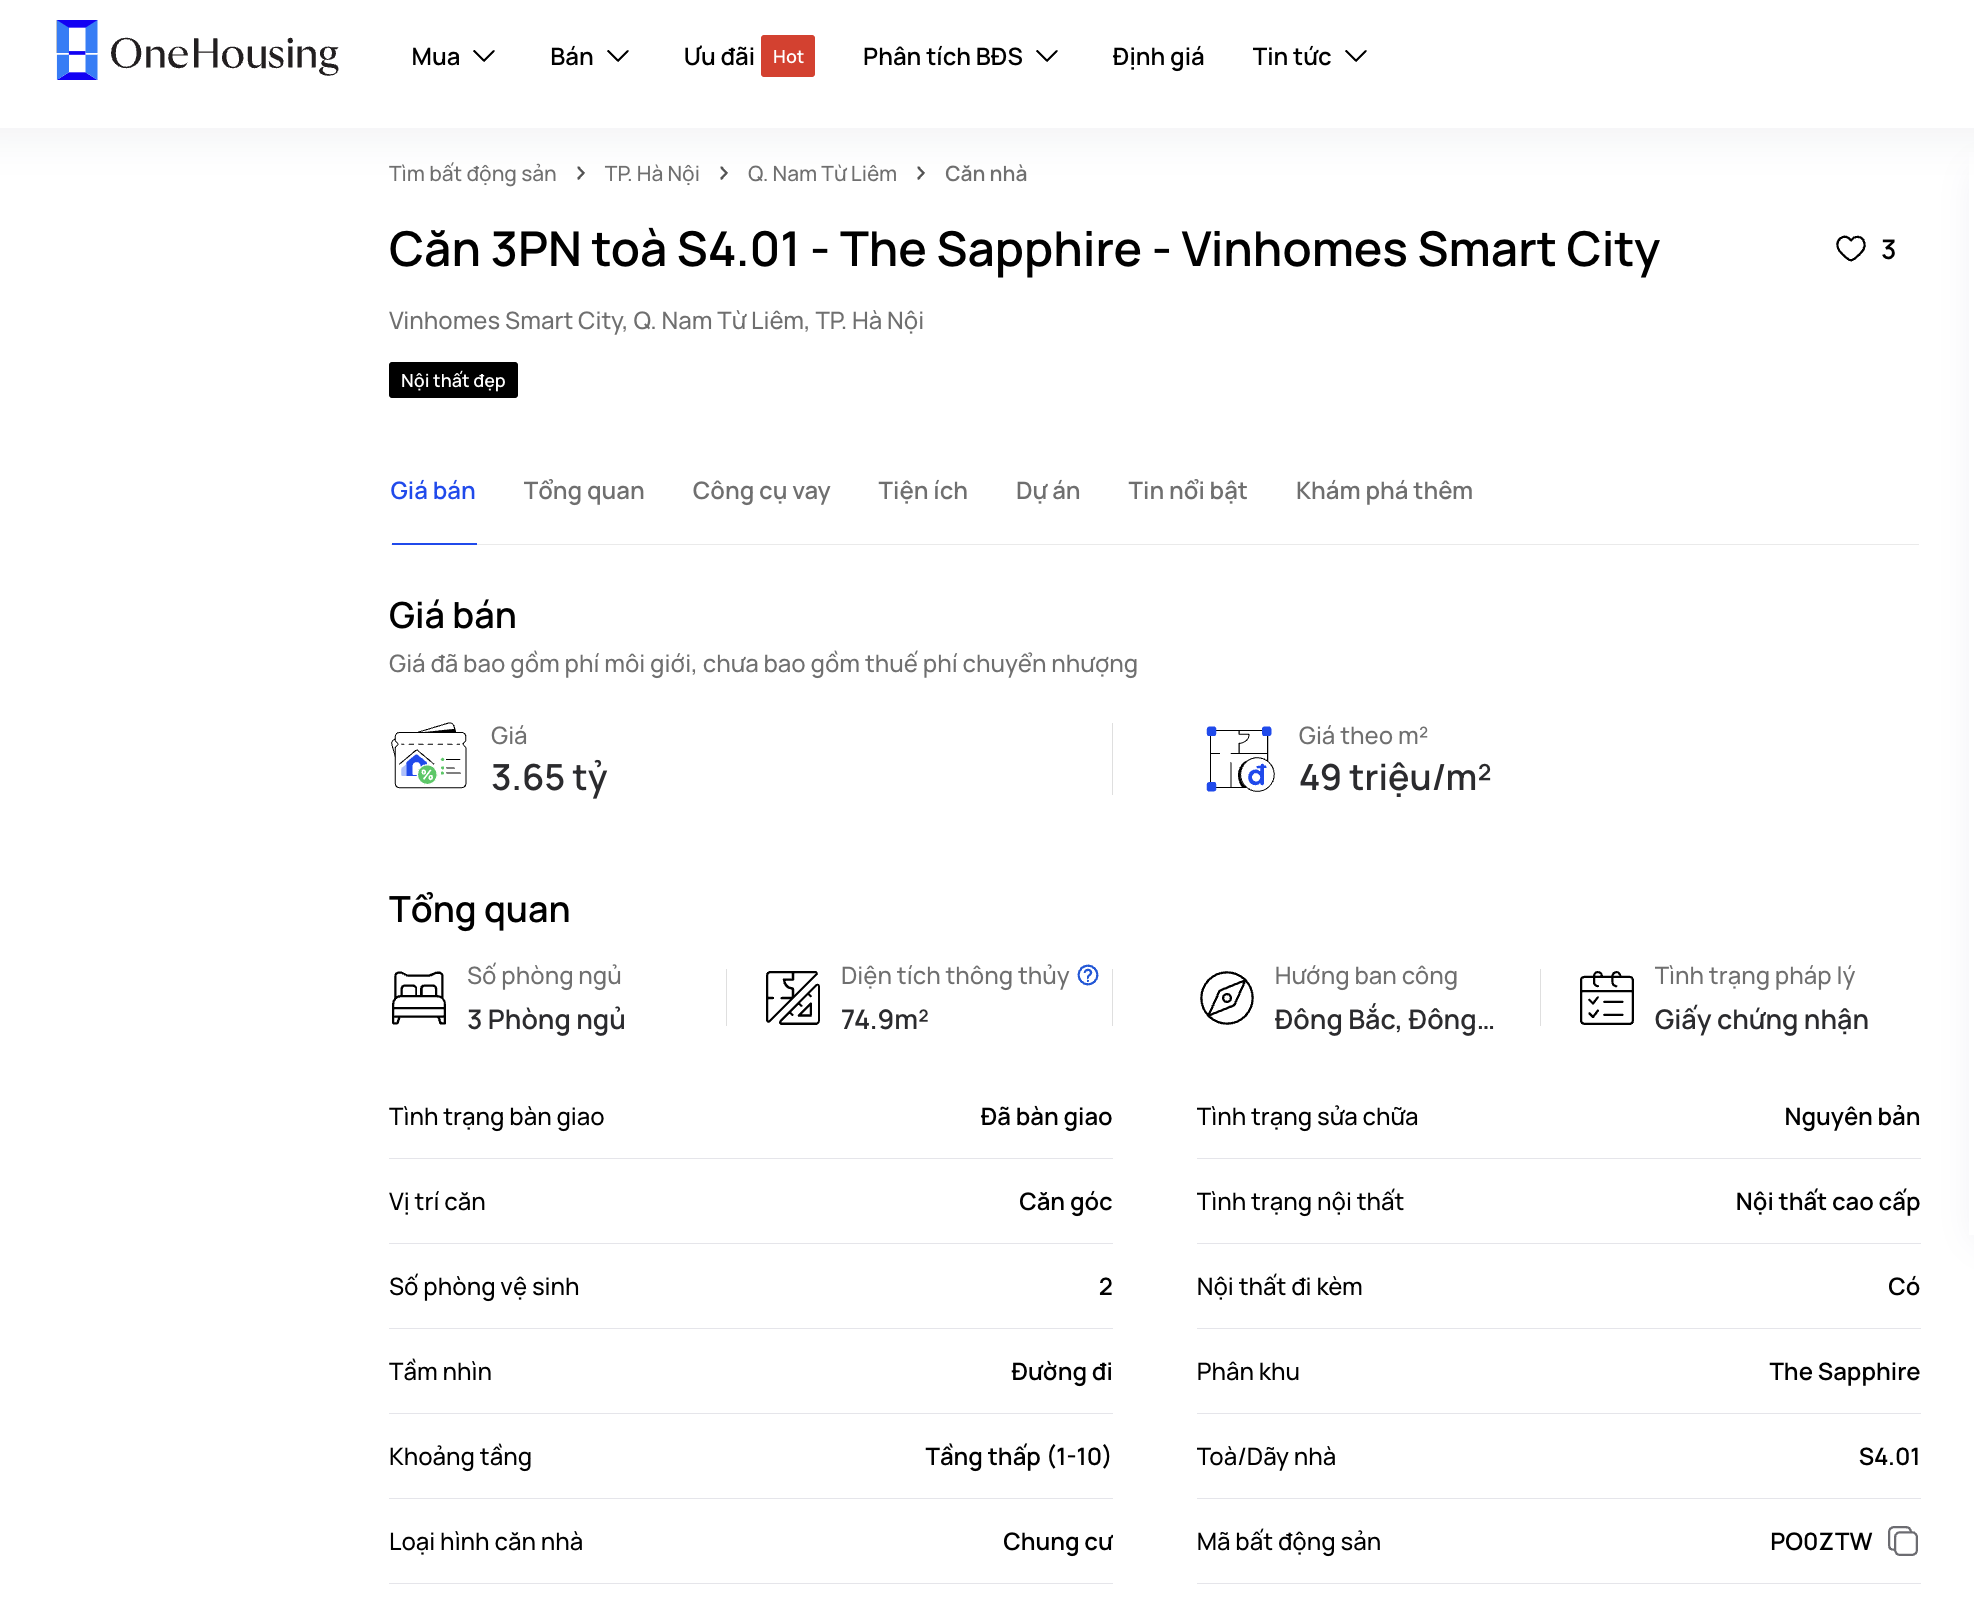
Task: Click the 74.9m² area value
Action: click(884, 1019)
